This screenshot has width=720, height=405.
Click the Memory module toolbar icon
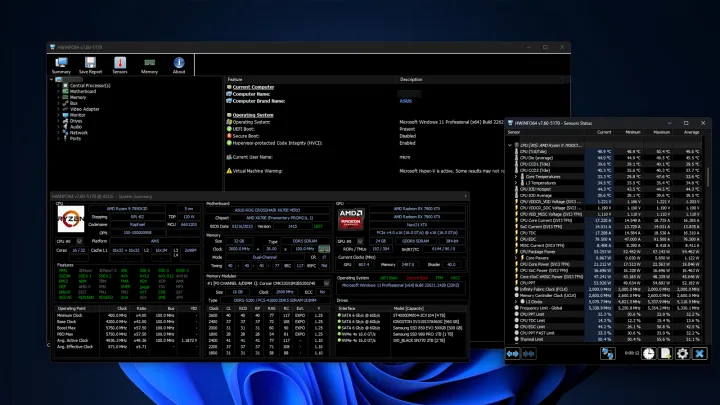(x=149, y=66)
